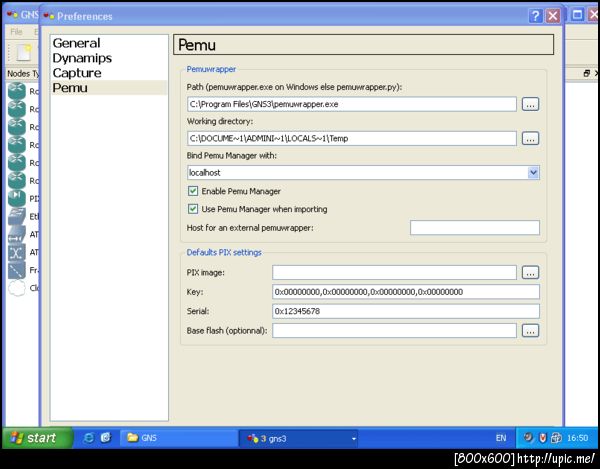Click the EN language indicator in the taskbar
Viewport: 600px width, 469px height.
[501, 438]
